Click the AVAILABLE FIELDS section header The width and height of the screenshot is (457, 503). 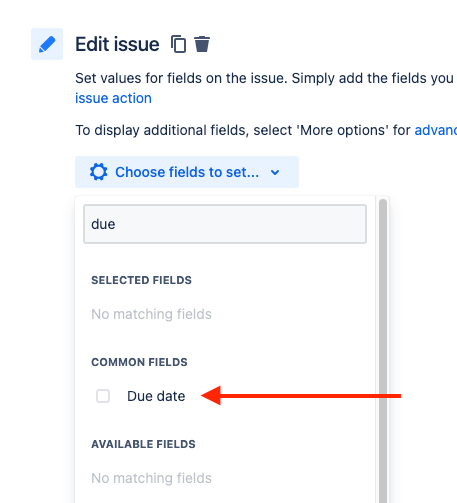143,444
